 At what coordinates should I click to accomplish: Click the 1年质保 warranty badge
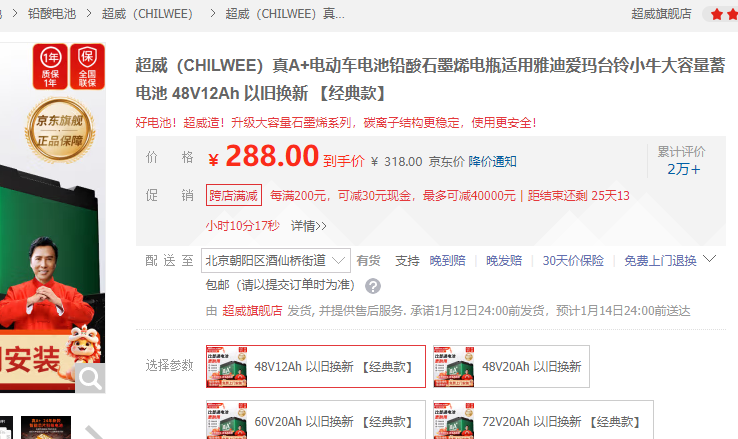50,67
